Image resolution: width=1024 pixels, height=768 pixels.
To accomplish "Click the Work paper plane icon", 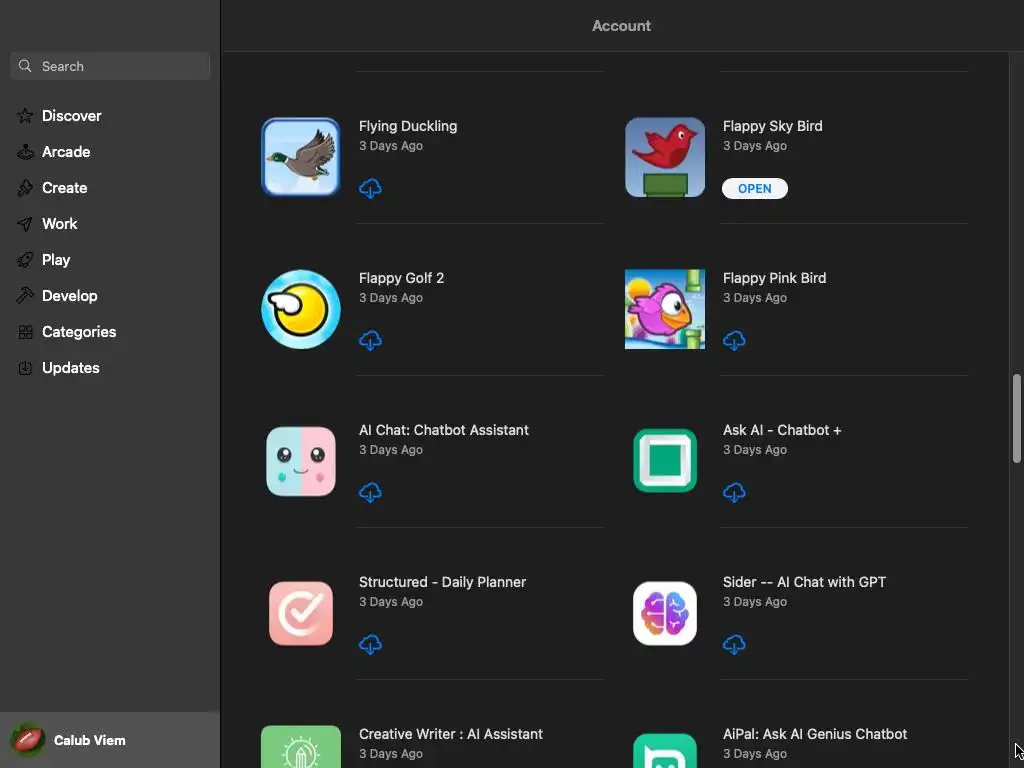I will [25, 224].
